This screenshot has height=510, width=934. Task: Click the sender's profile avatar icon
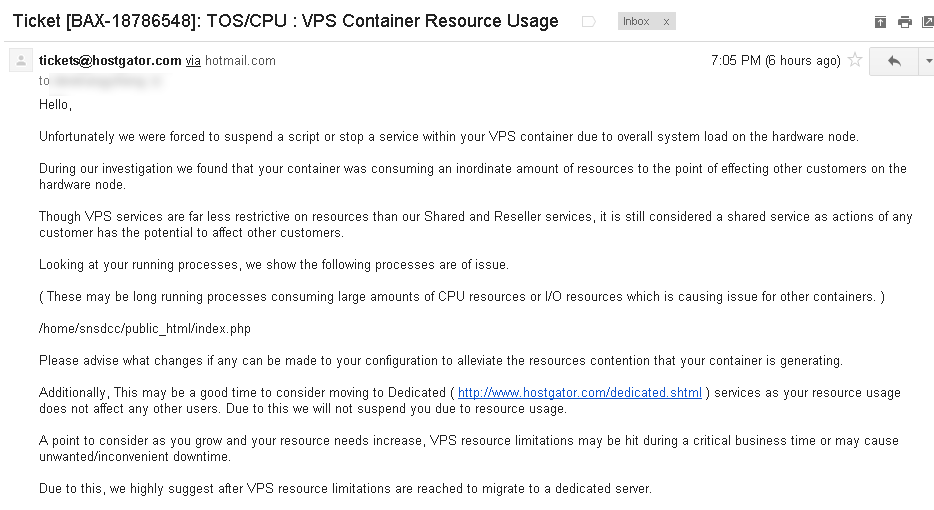pyautogui.click(x=21, y=60)
